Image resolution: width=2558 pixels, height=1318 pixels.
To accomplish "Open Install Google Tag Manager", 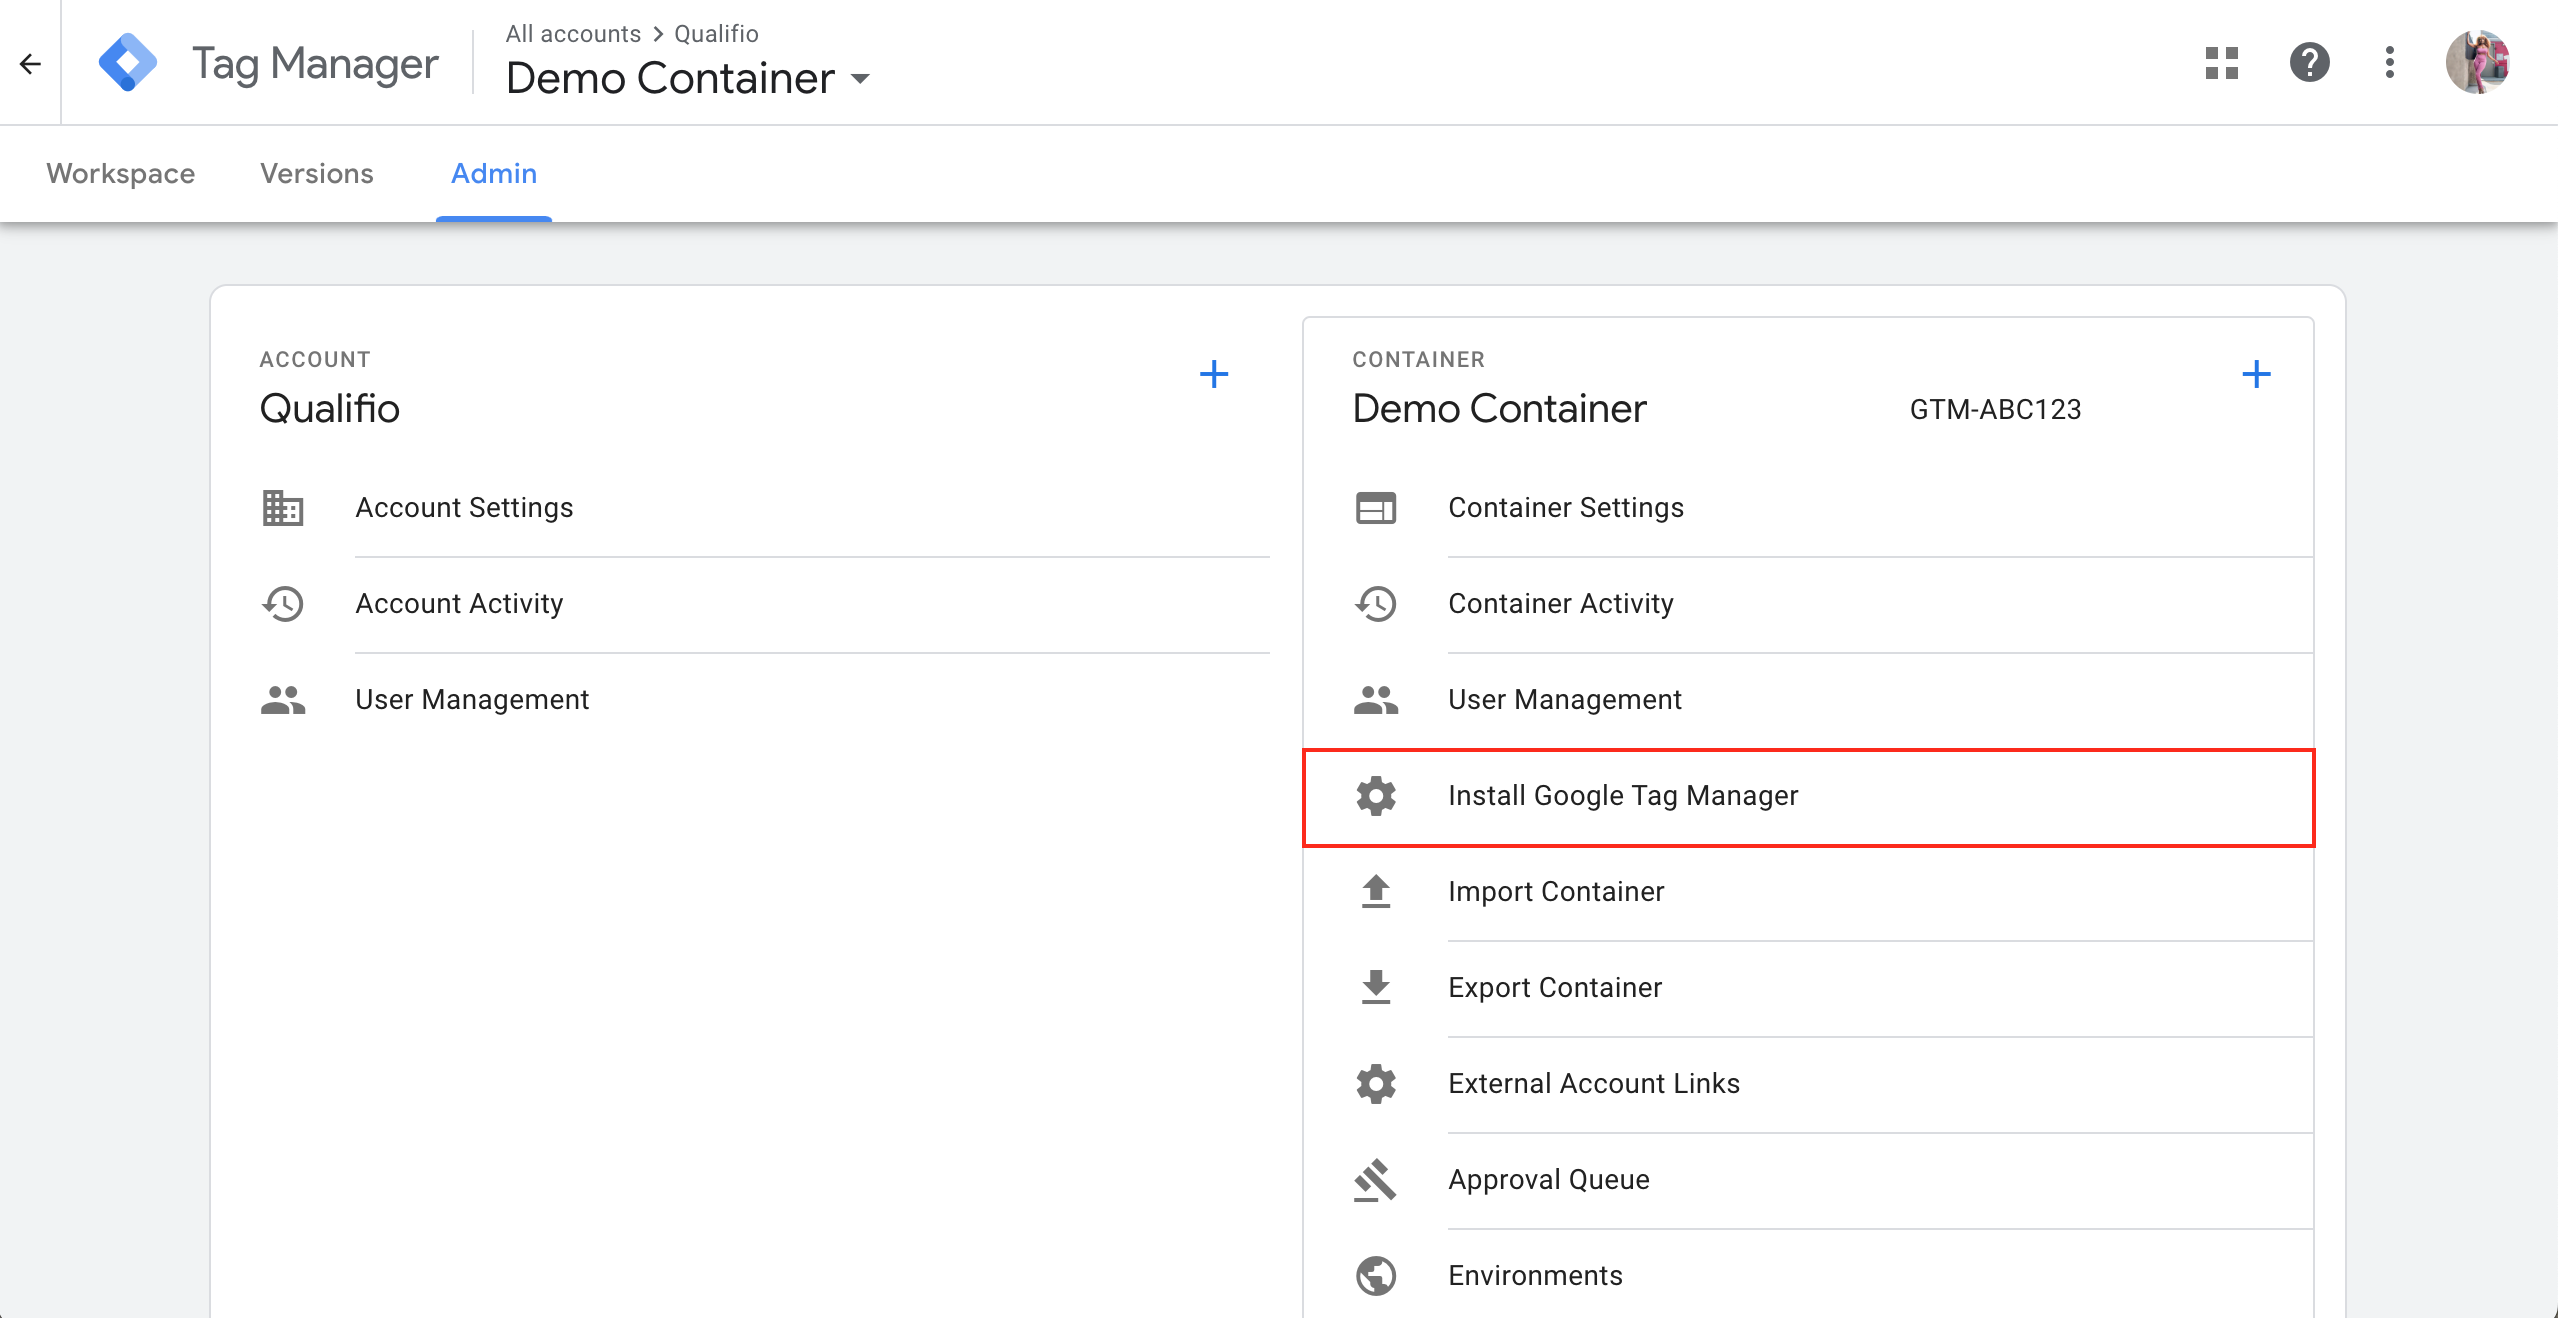I will pyautogui.click(x=1809, y=797).
